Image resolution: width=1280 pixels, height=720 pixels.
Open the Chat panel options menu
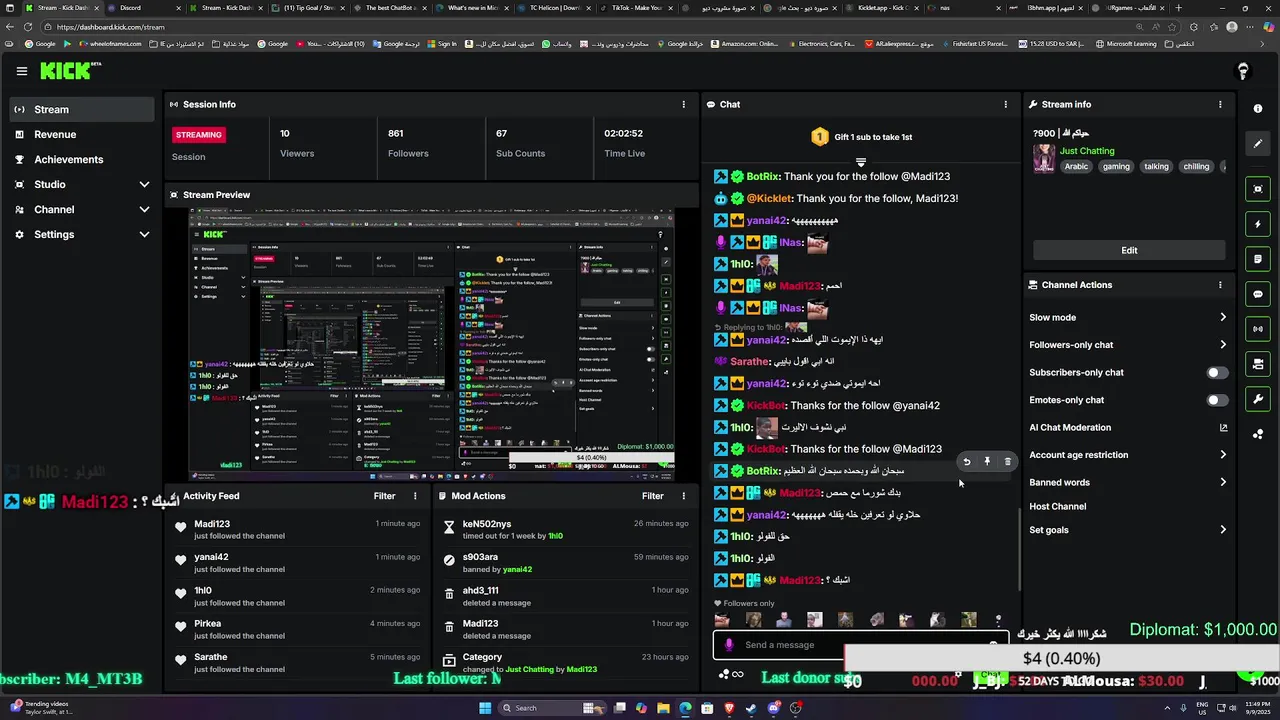click(x=1006, y=104)
